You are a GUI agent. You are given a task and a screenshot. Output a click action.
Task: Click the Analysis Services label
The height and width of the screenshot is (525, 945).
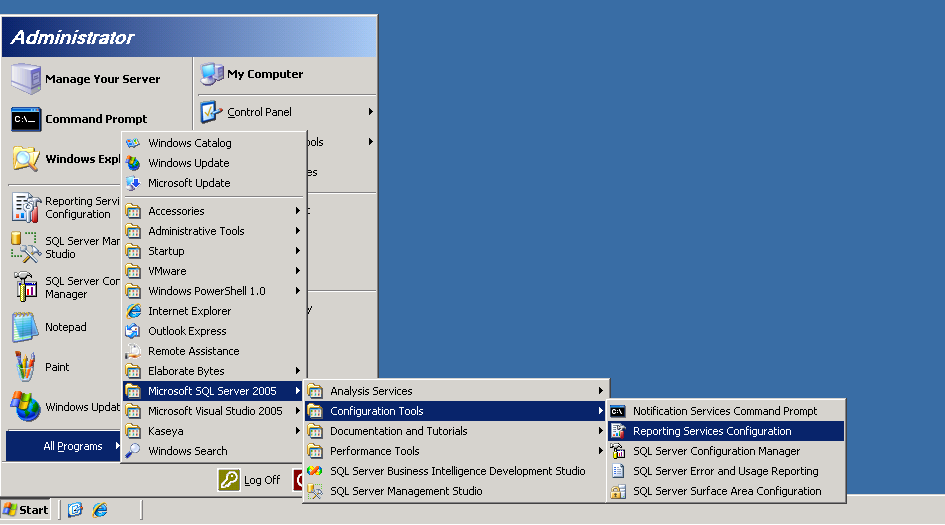tap(371, 391)
